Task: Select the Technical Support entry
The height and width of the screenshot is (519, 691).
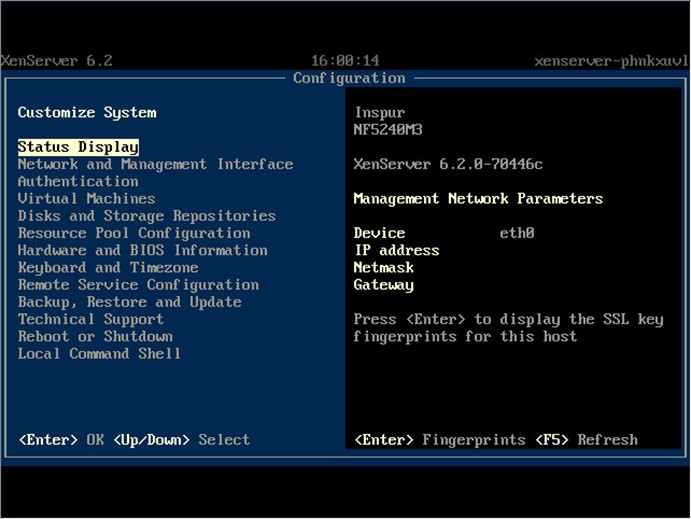Action: click(x=90, y=319)
